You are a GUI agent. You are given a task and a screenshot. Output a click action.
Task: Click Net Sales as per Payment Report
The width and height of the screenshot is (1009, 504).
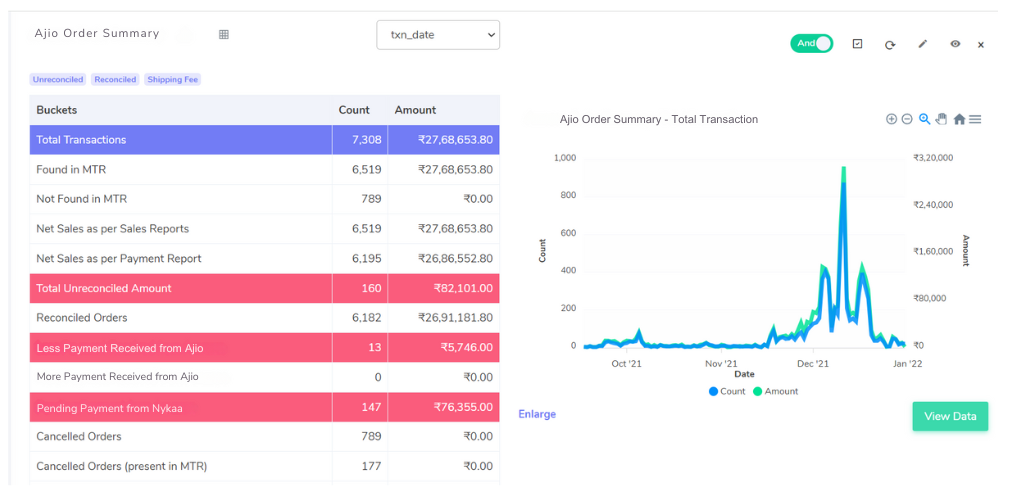(x=264, y=259)
